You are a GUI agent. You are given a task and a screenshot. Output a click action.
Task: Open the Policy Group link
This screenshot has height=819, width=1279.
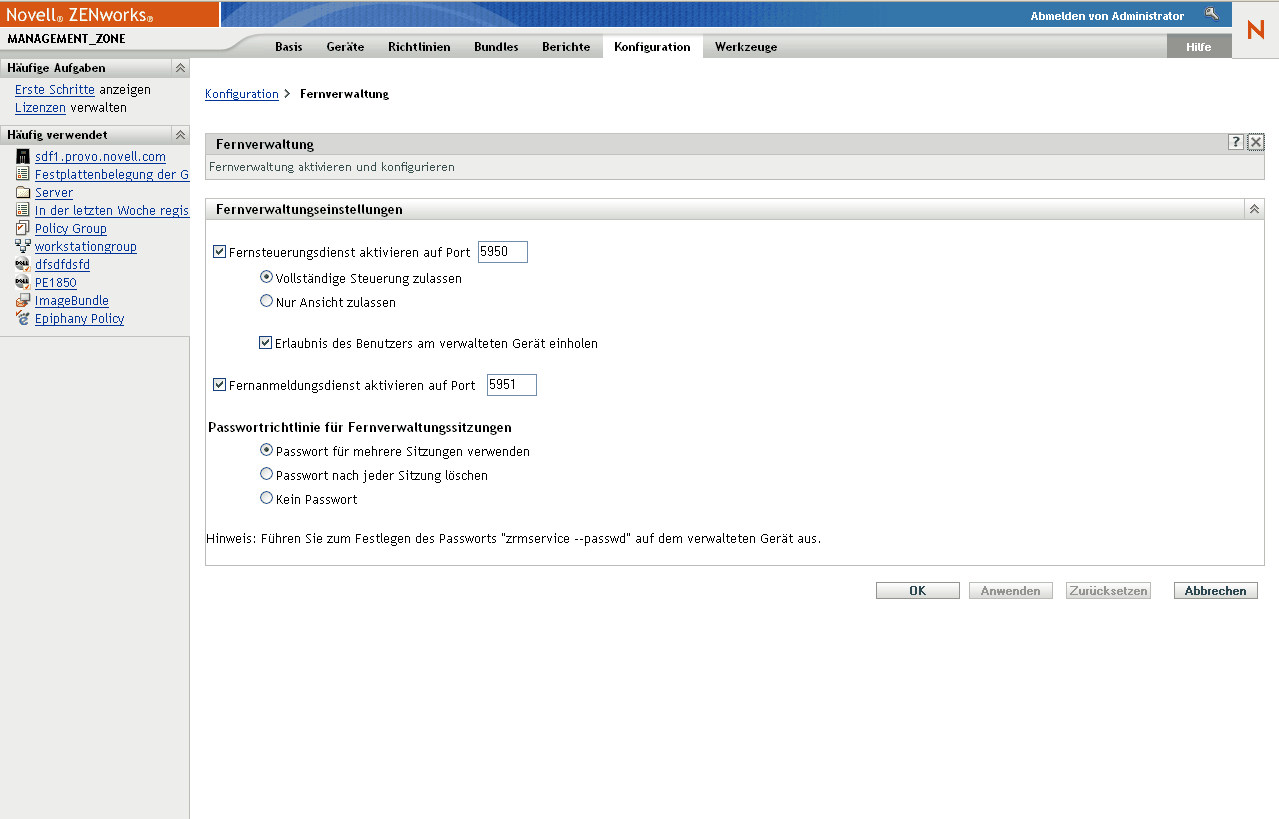pyautogui.click(x=71, y=229)
